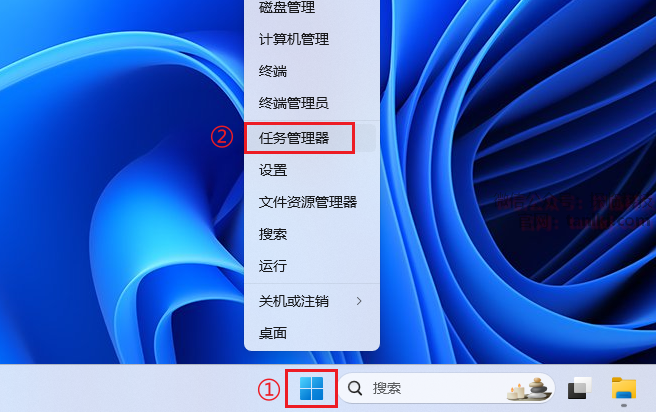656x412 pixels.
Task: Click the Windows Start logo button
Action: coord(311,388)
